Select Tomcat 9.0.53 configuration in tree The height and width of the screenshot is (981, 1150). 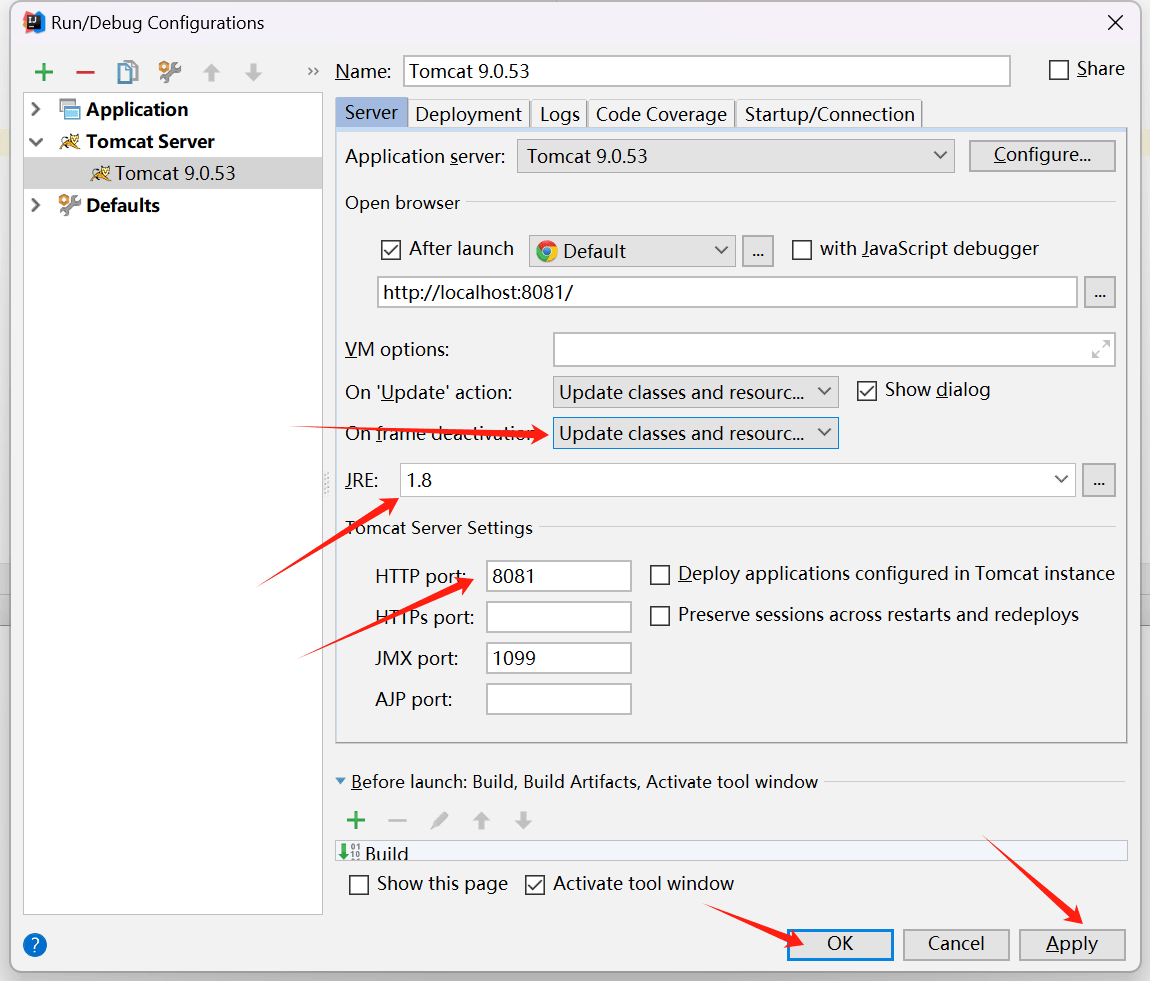(x=173, y=173)
